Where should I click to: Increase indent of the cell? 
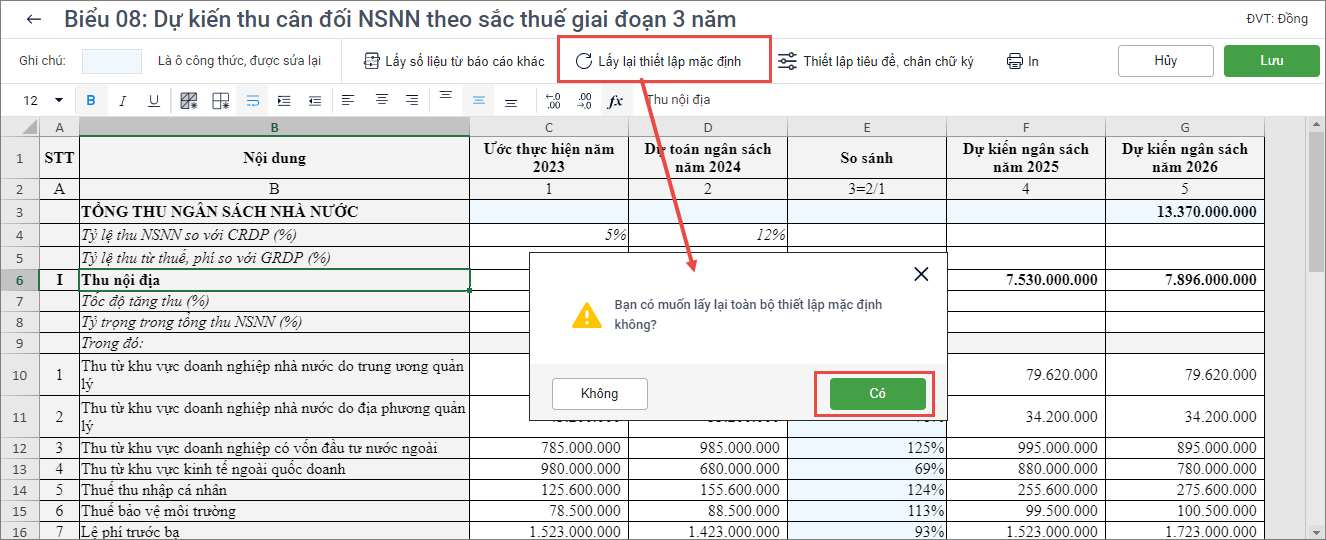coord(284,100)
